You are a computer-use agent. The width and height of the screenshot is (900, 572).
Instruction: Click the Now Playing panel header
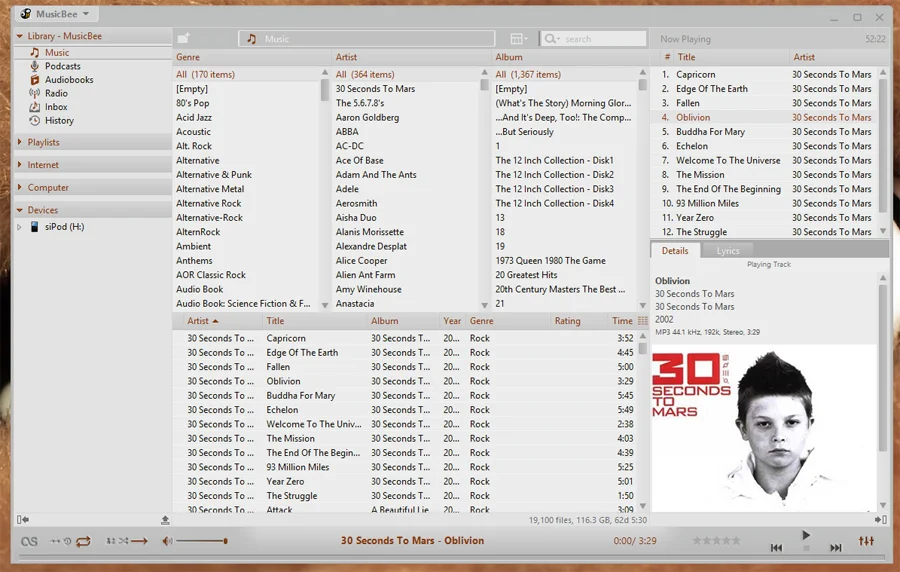click(685, 39)
